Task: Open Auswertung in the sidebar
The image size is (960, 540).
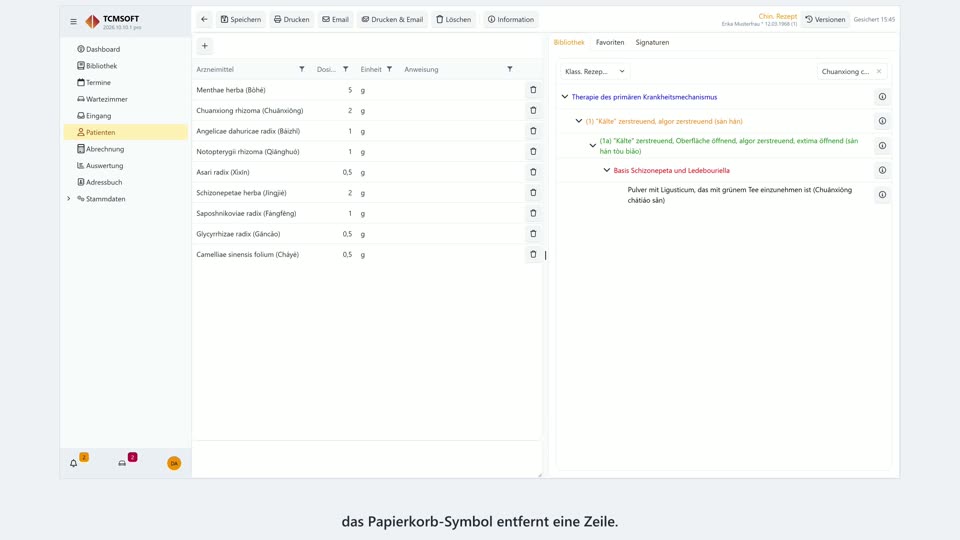Action: [126, 165]
